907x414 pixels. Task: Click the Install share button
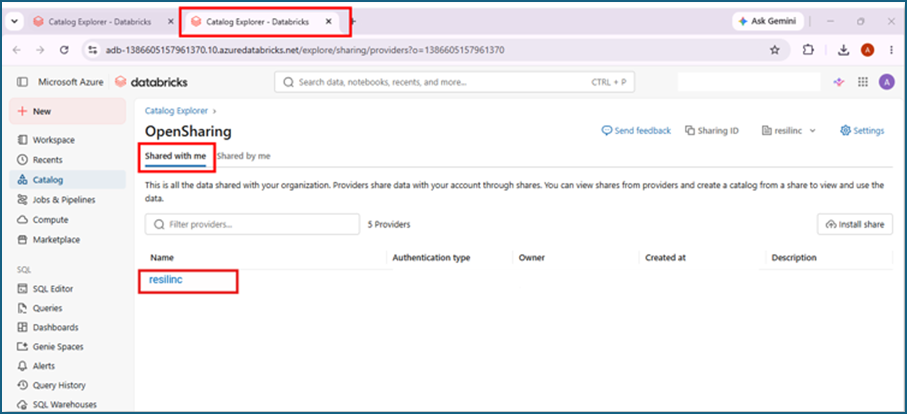(855, 224)
